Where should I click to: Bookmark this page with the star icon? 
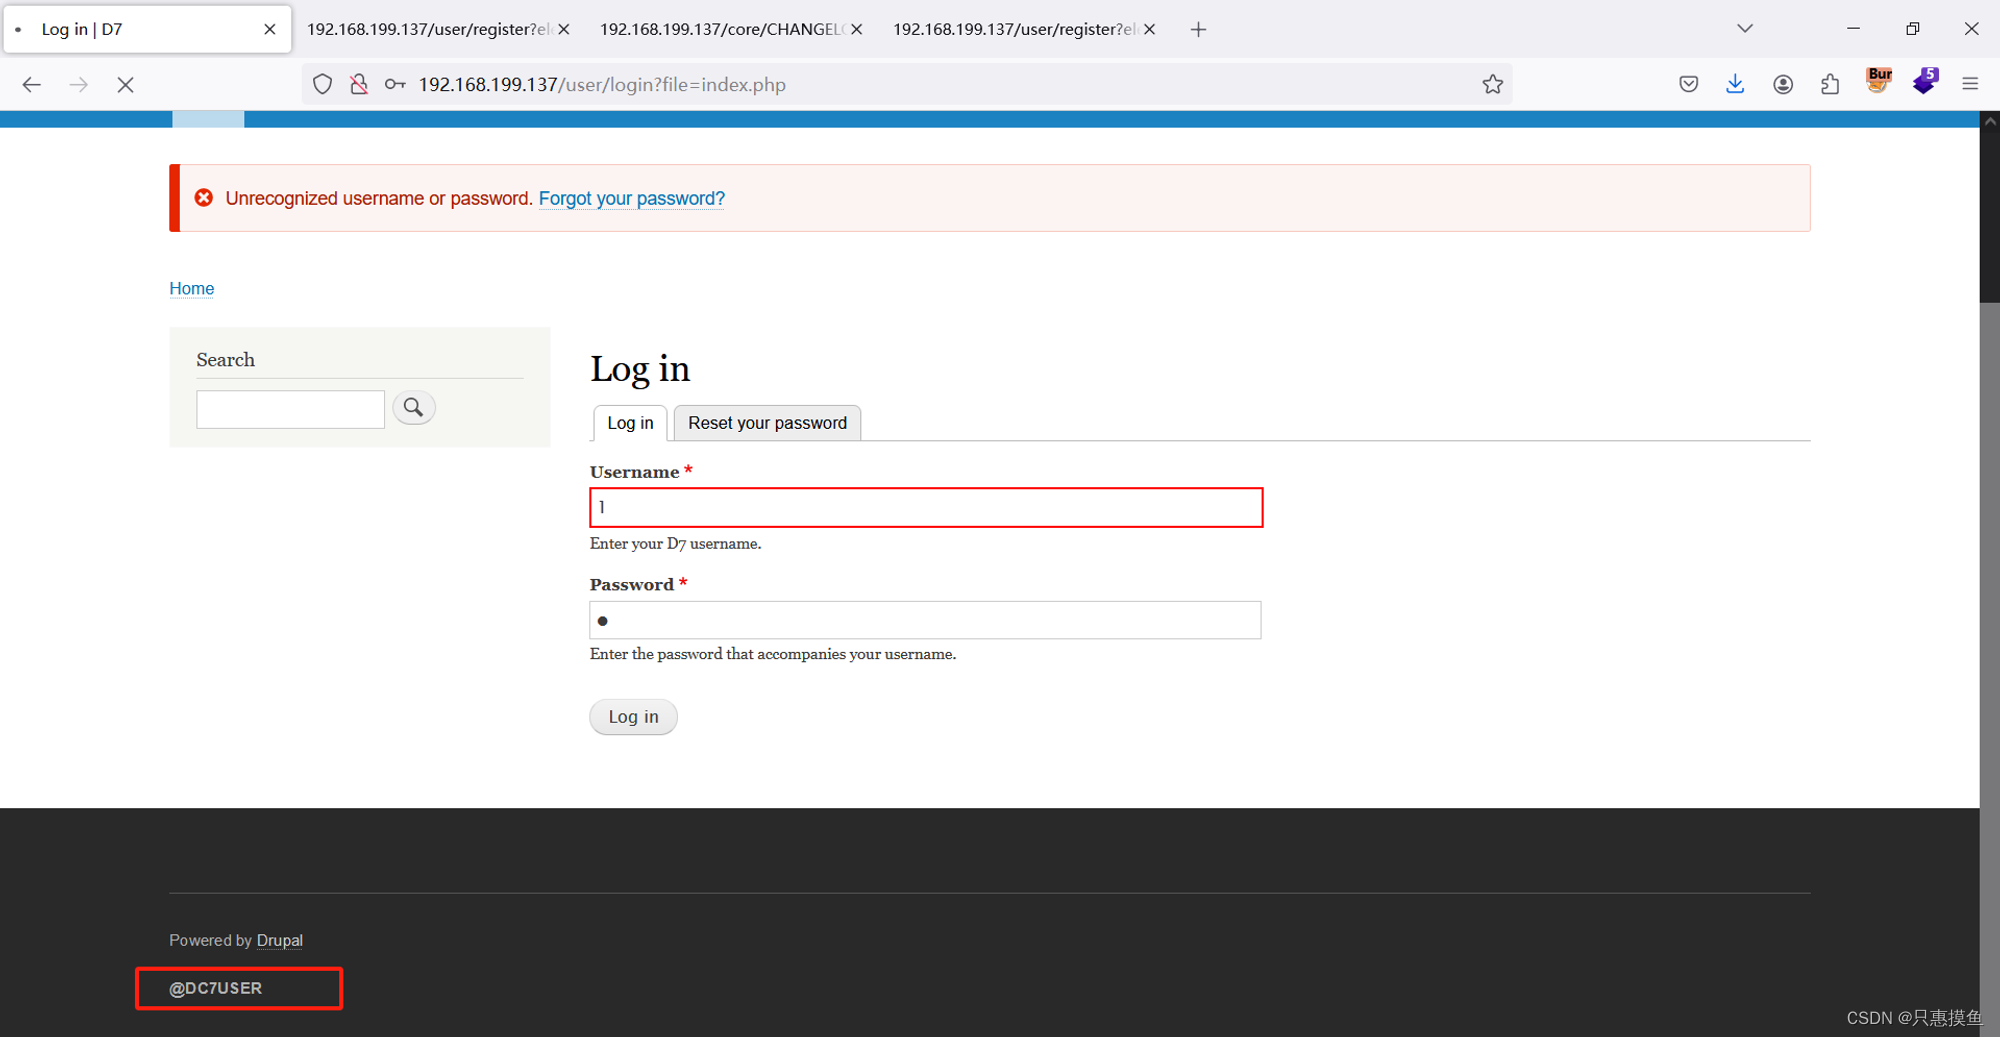click(x=1492, y=85)
